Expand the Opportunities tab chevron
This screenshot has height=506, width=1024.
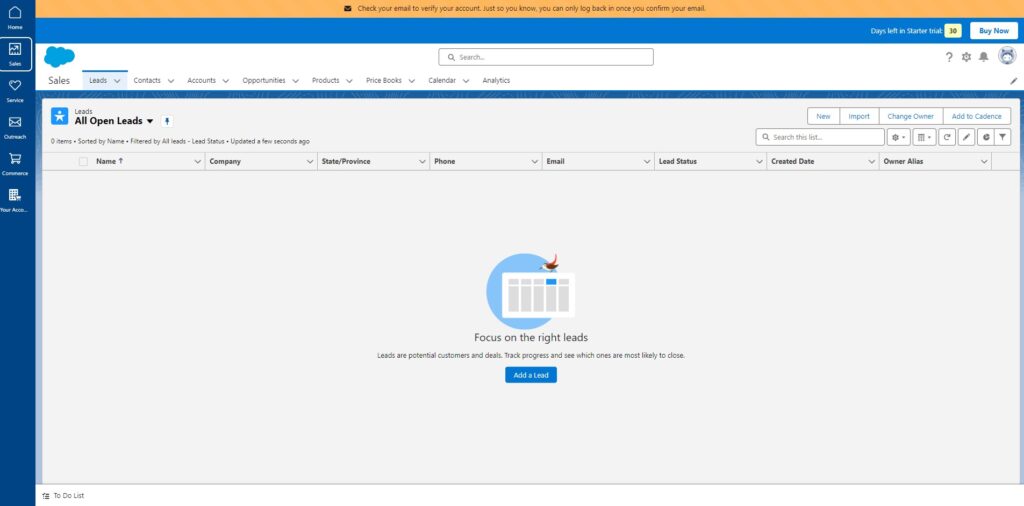295,81
